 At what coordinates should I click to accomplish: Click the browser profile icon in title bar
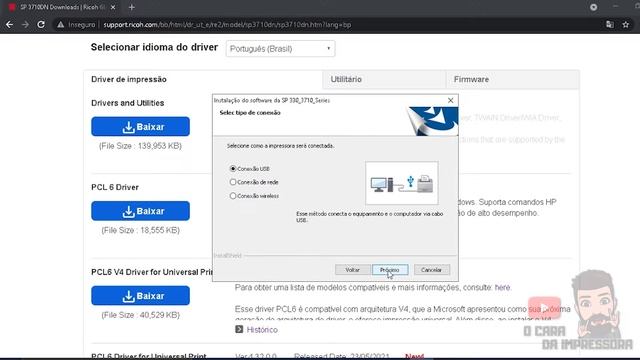(593, 7)
